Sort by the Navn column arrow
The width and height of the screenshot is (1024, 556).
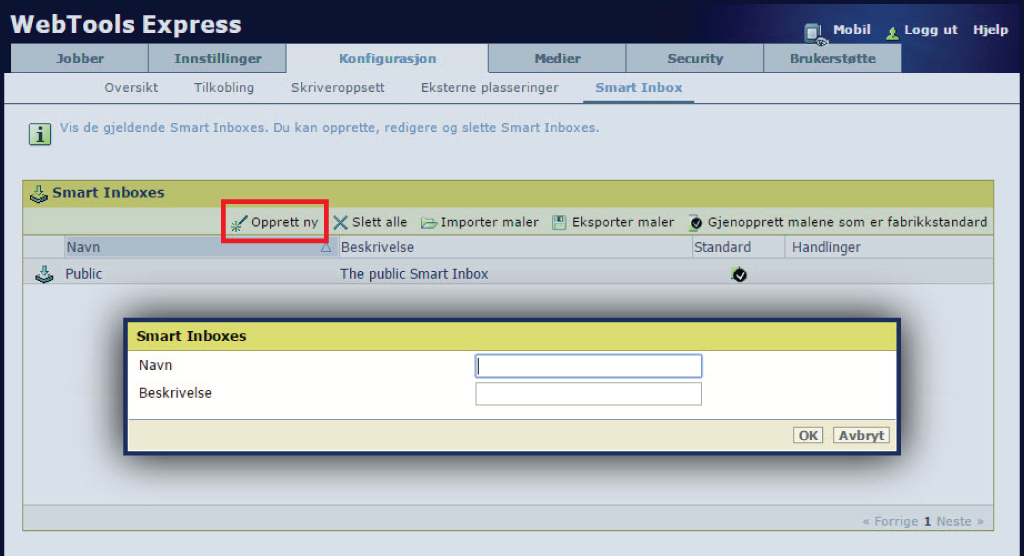pyautogui.click(x=325, y=248)
